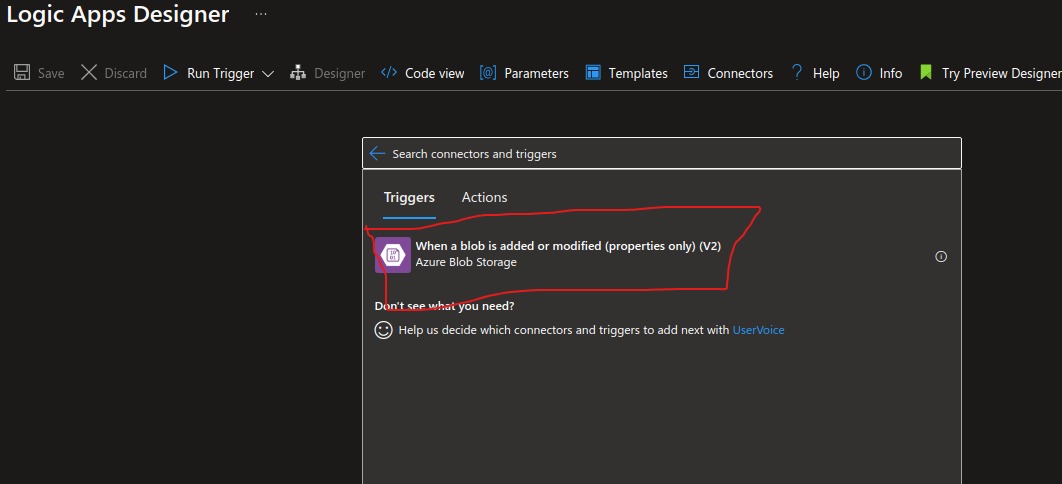Click the smiley face feedback icon
The height and width of the screenshot is (484, 1062).
(x=383, y=330)
